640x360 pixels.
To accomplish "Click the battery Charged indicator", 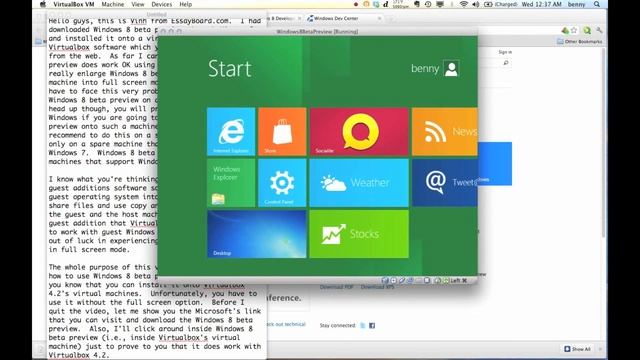I will pyautogui.click(x=501, y=4).
